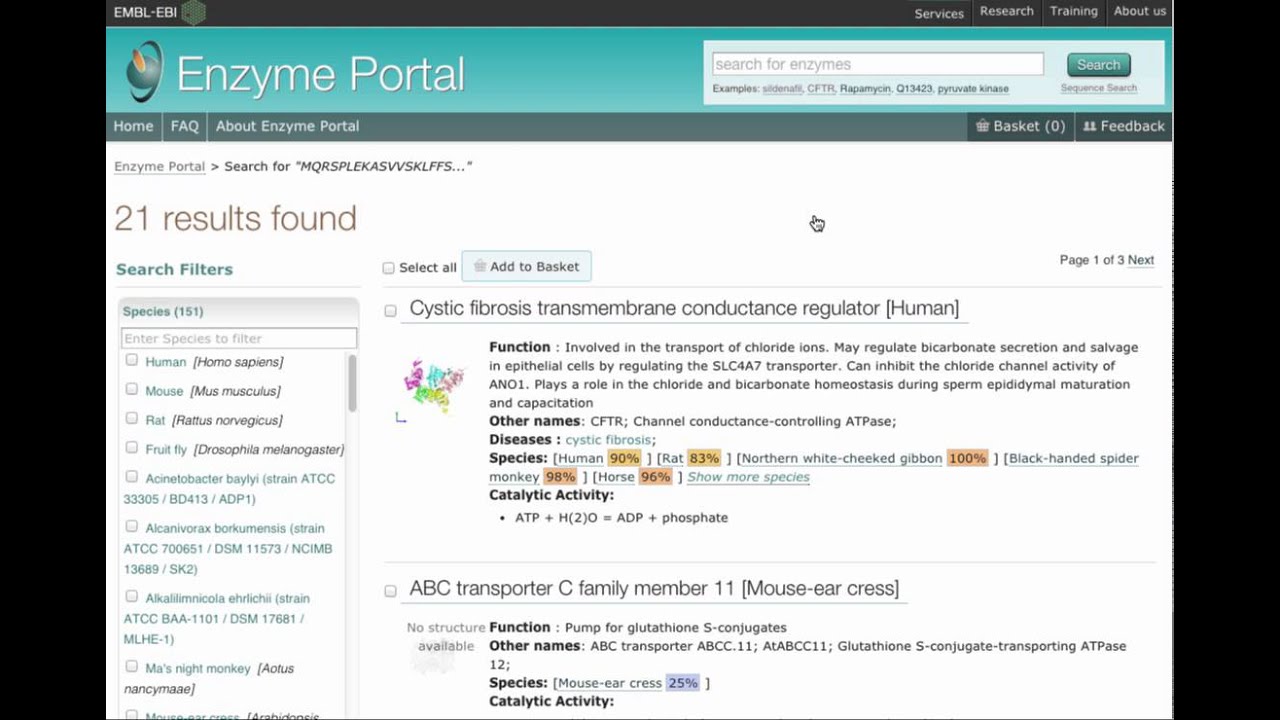Click the Add to Basket button
1280x720 pixels.
coord(526,267)
